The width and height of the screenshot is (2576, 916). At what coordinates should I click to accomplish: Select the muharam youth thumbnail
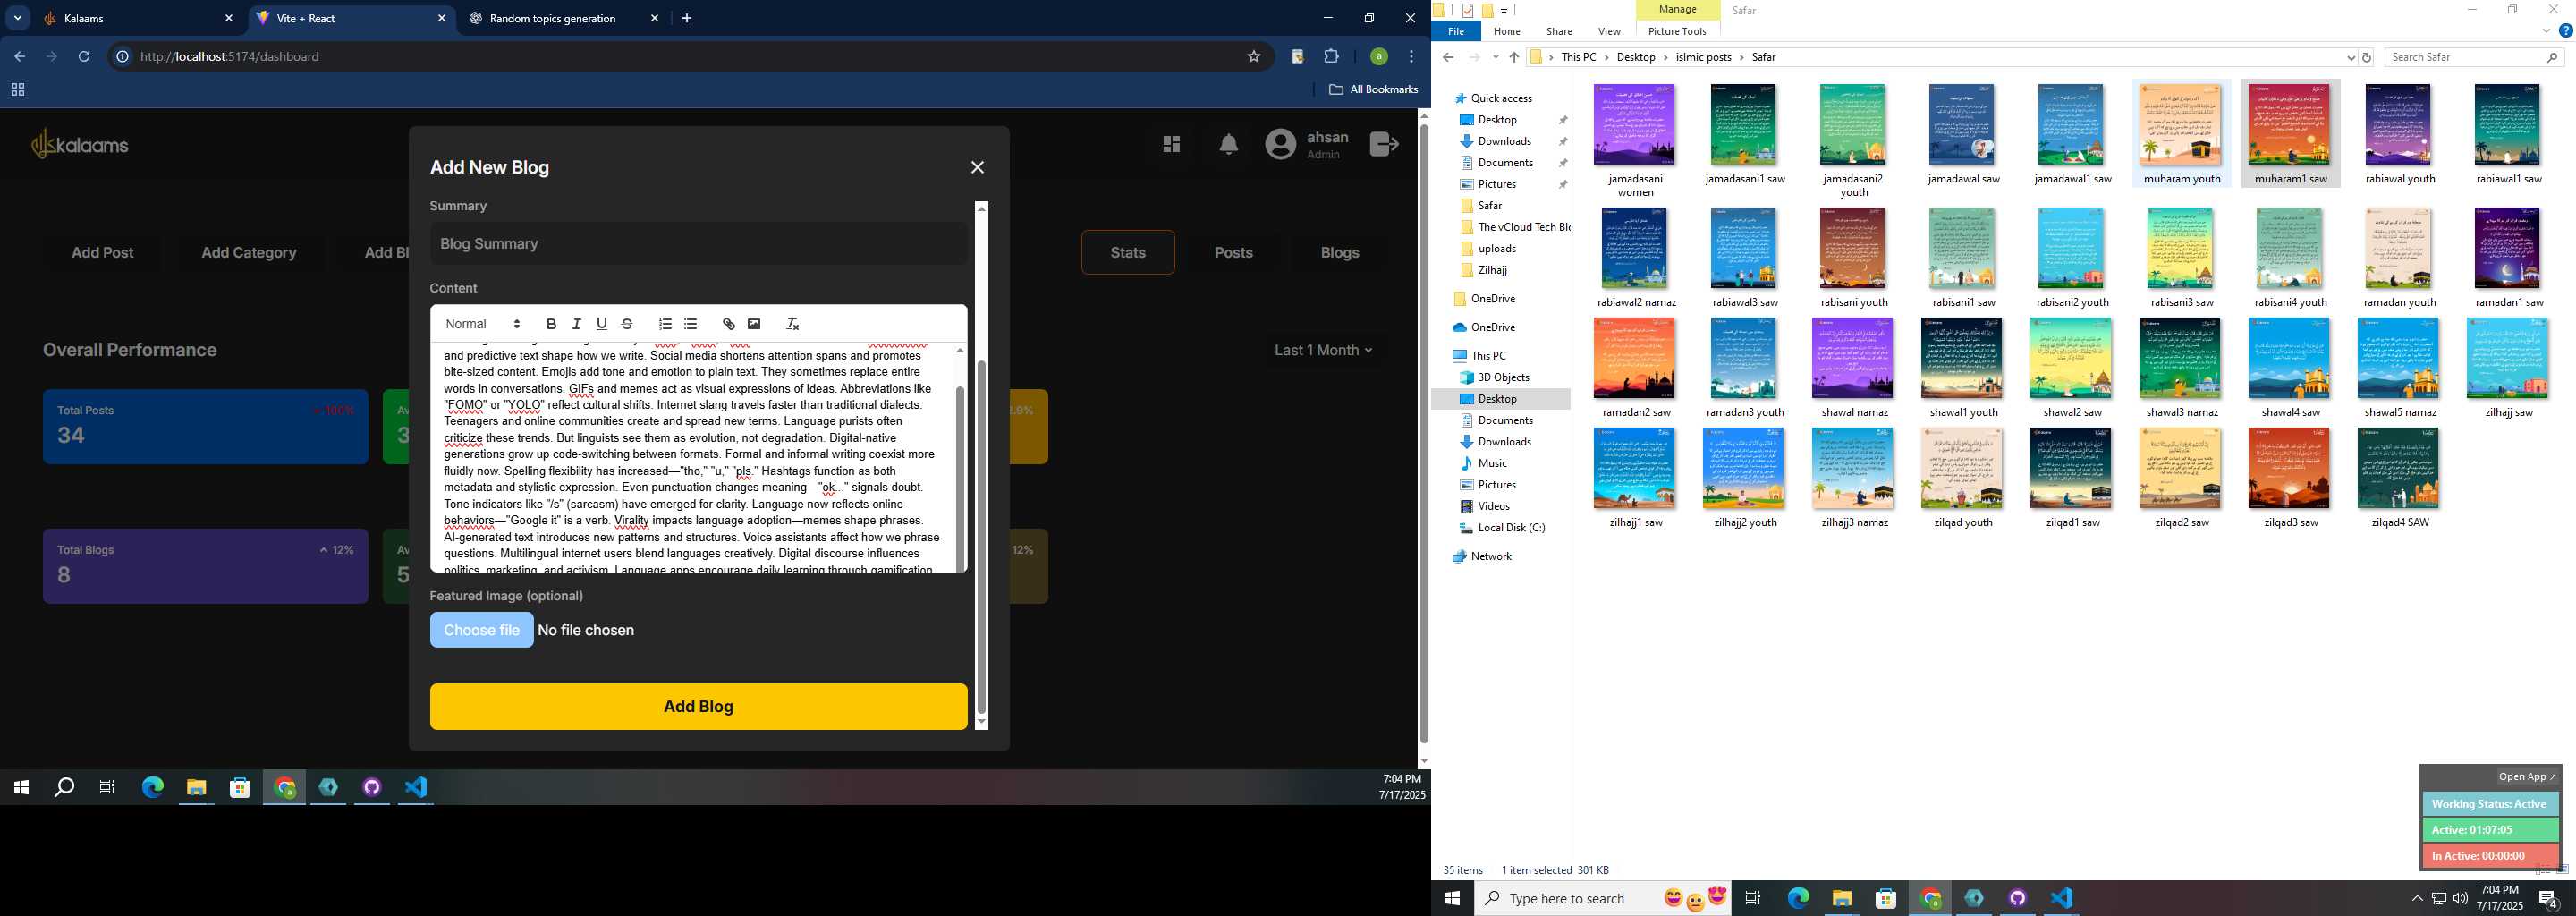coord(2181,134)
